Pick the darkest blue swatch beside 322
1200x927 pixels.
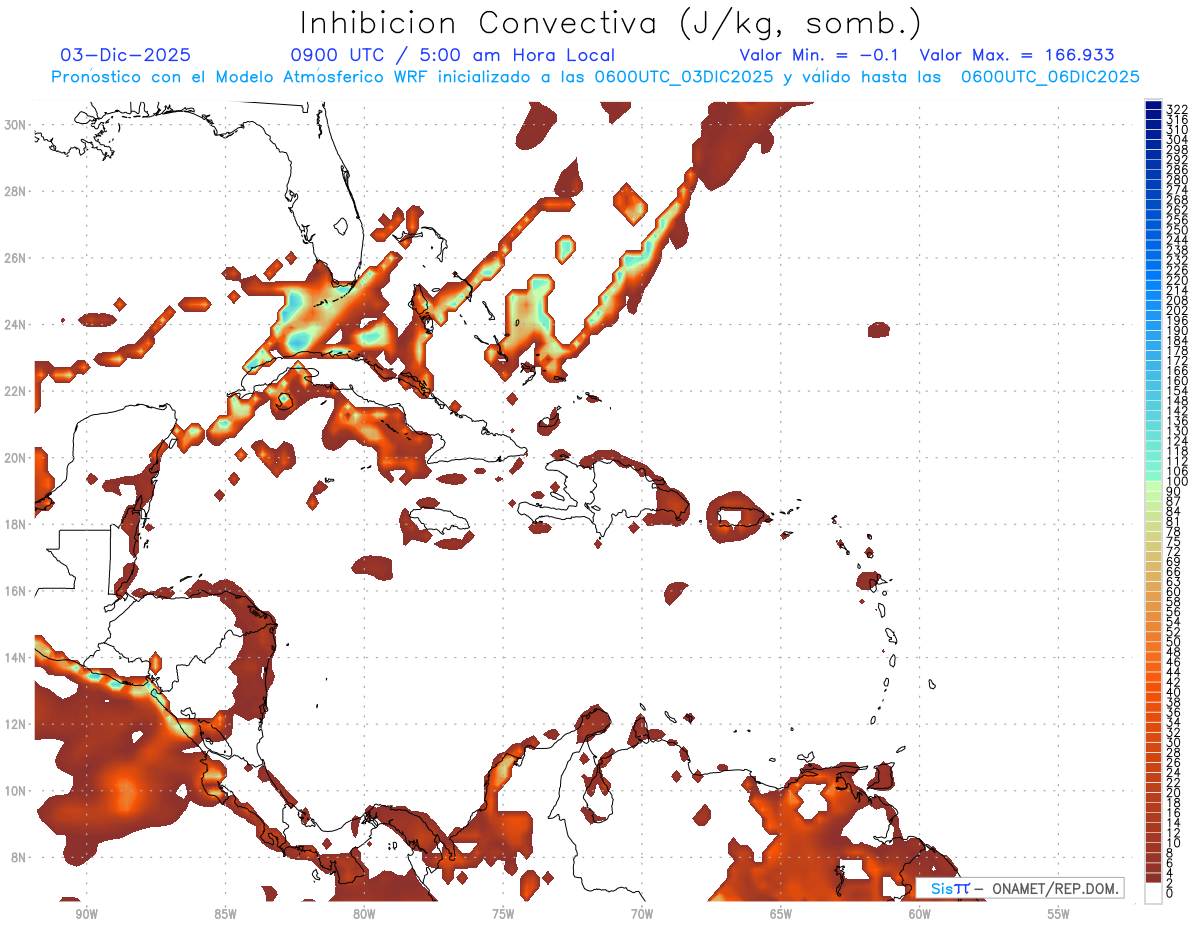point(1153,105)
